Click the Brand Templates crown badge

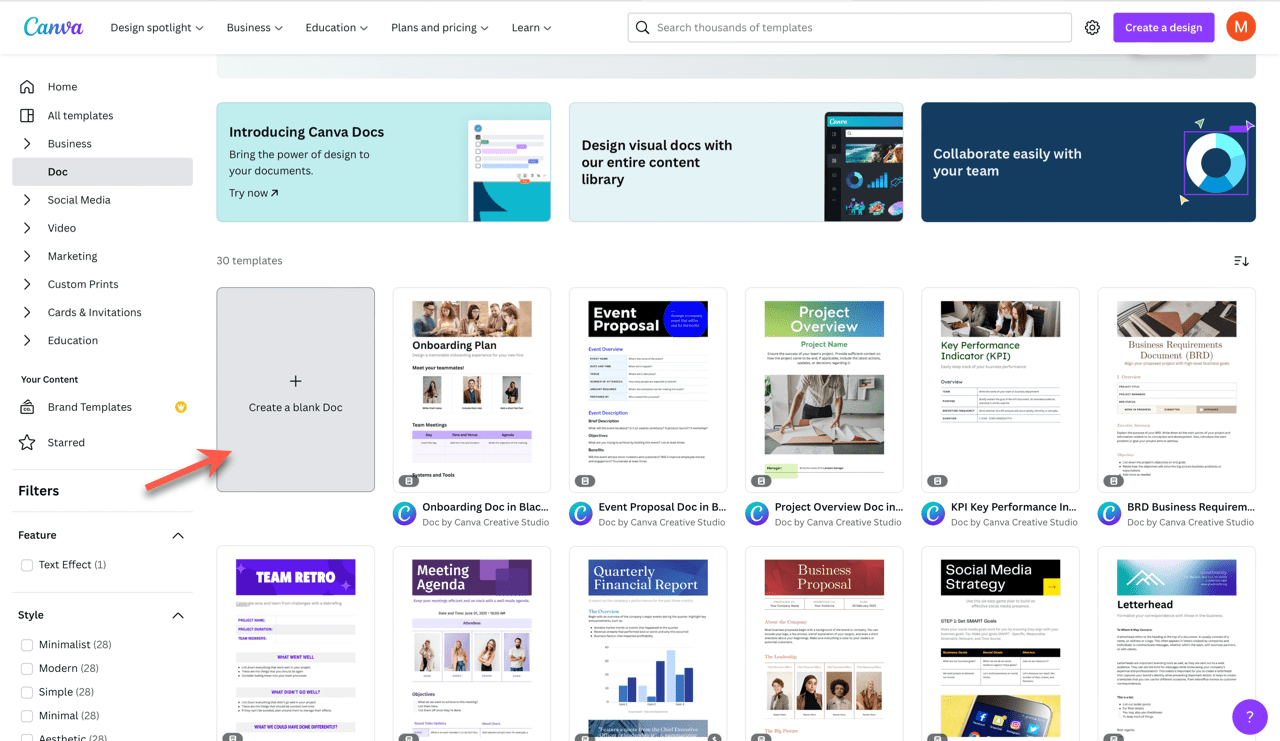[181, 407]
